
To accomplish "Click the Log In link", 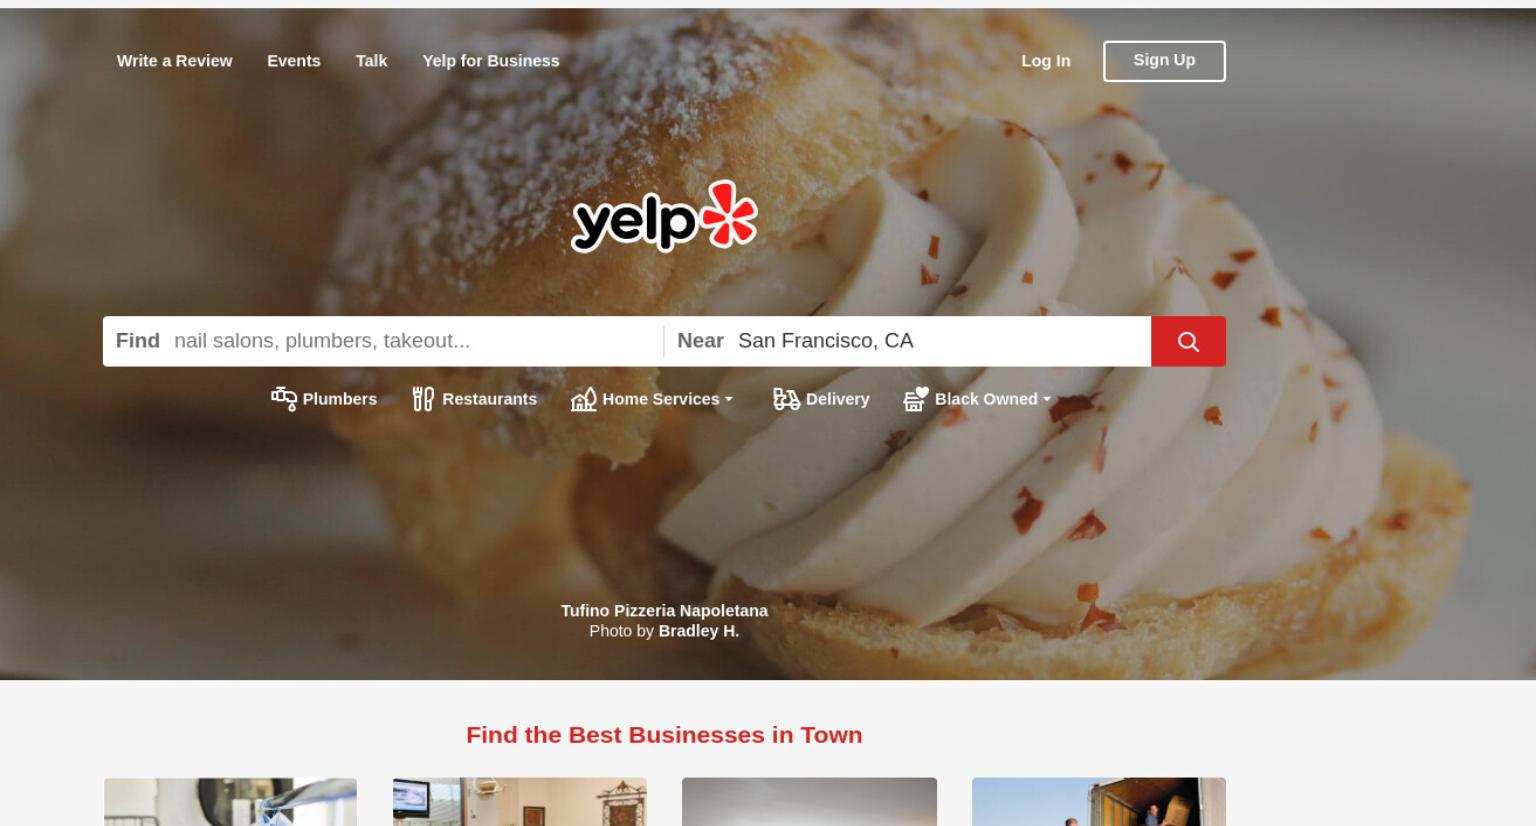I will pyautogui.click(x=1046, y=61).
